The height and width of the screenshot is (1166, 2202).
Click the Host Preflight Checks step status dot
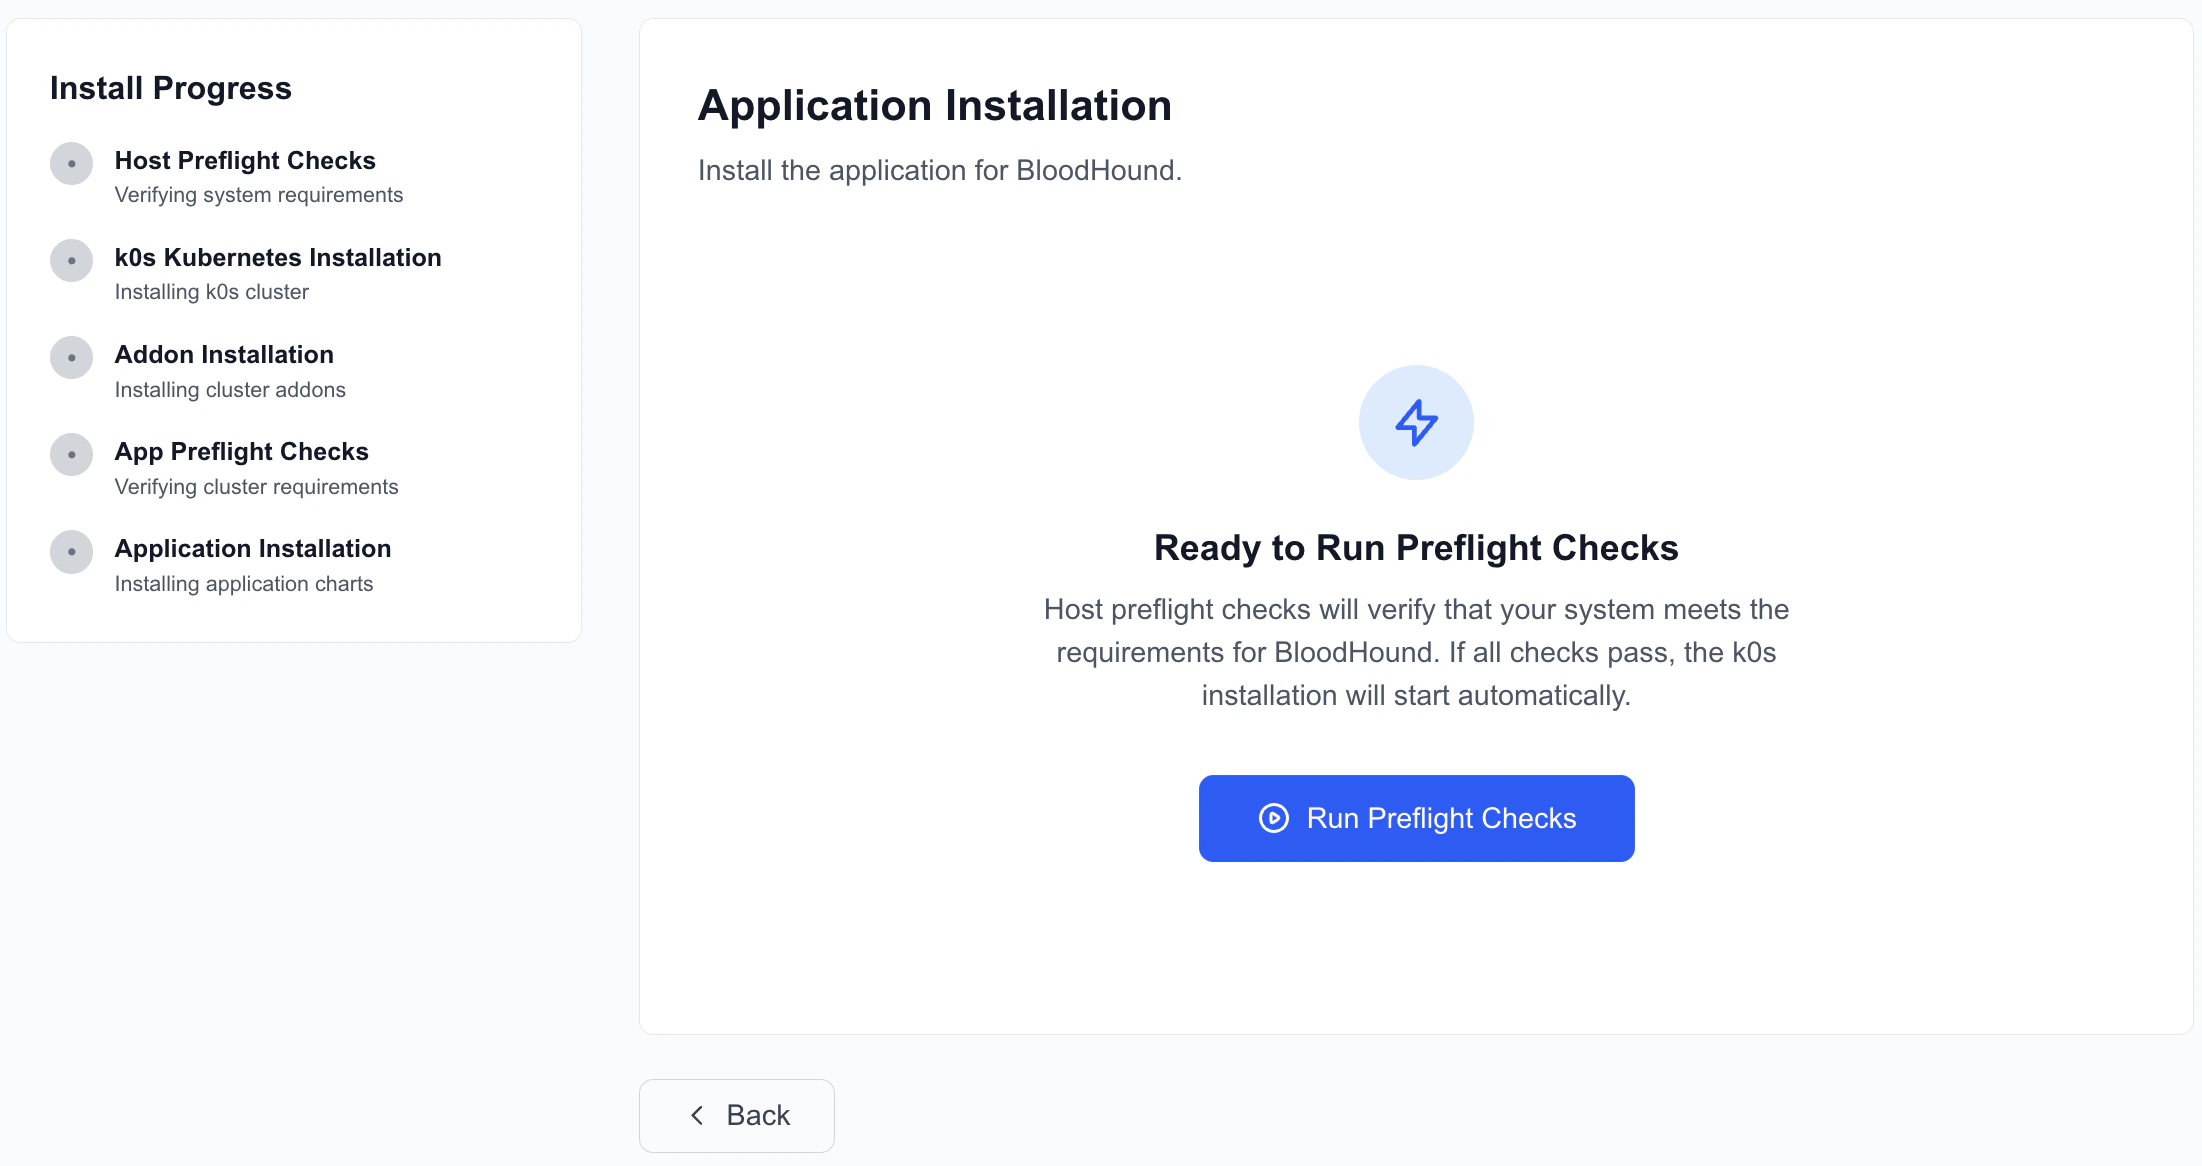pos(72,163)
